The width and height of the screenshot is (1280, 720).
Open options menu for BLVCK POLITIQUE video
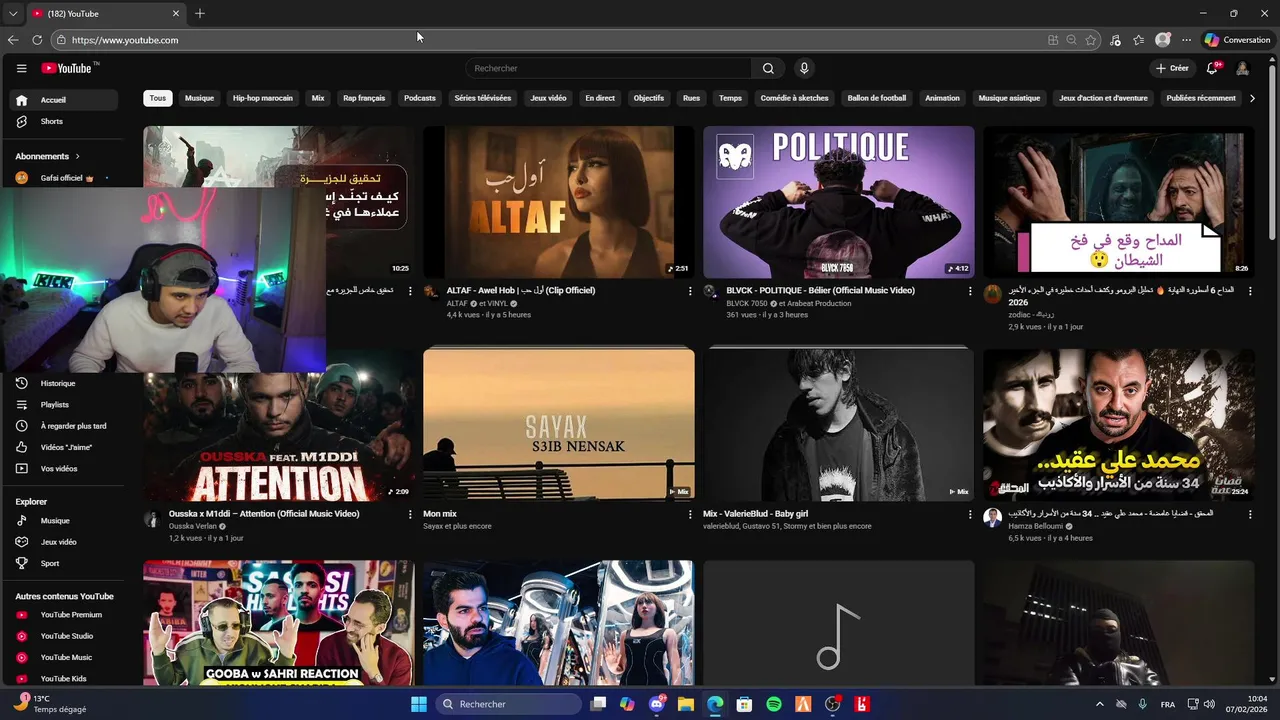(969, 291)
